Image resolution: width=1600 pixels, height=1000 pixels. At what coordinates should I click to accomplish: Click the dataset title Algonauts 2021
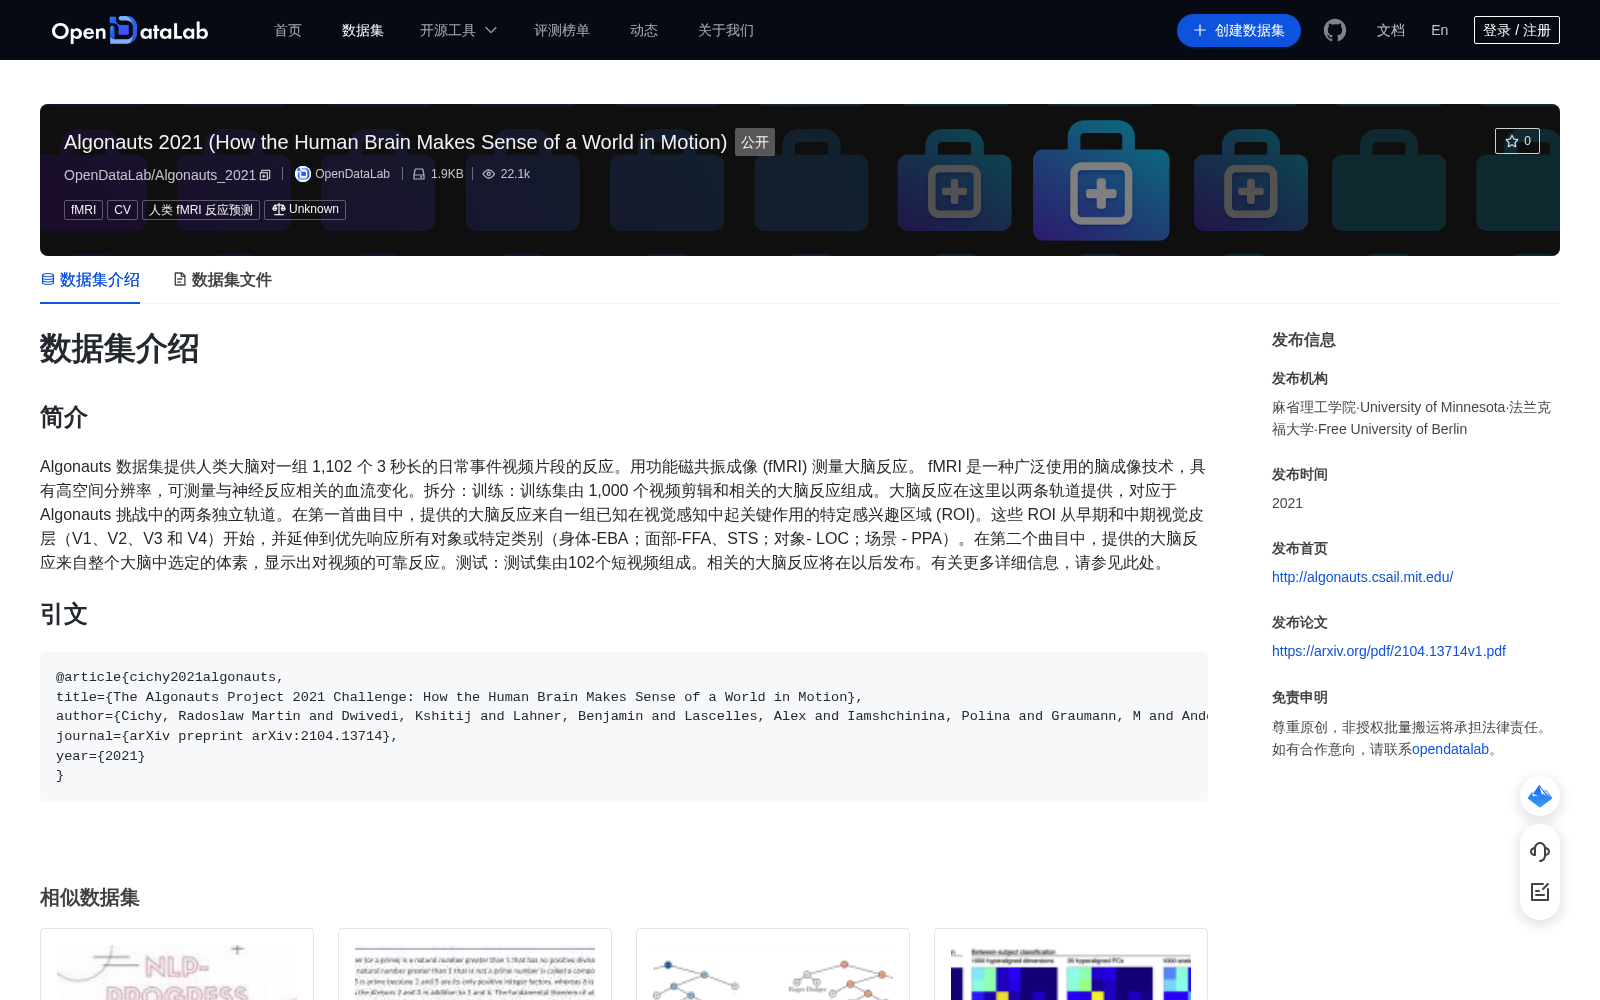point(395,142)
